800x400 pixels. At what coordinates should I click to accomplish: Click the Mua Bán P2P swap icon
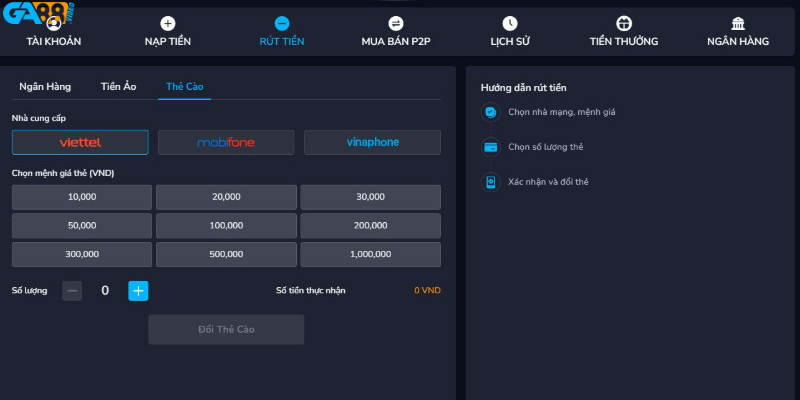tap(396, 23)
